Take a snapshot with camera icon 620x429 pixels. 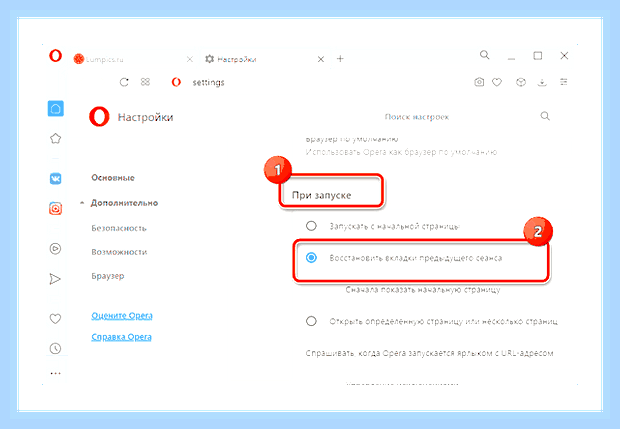[x=479, y=82]
